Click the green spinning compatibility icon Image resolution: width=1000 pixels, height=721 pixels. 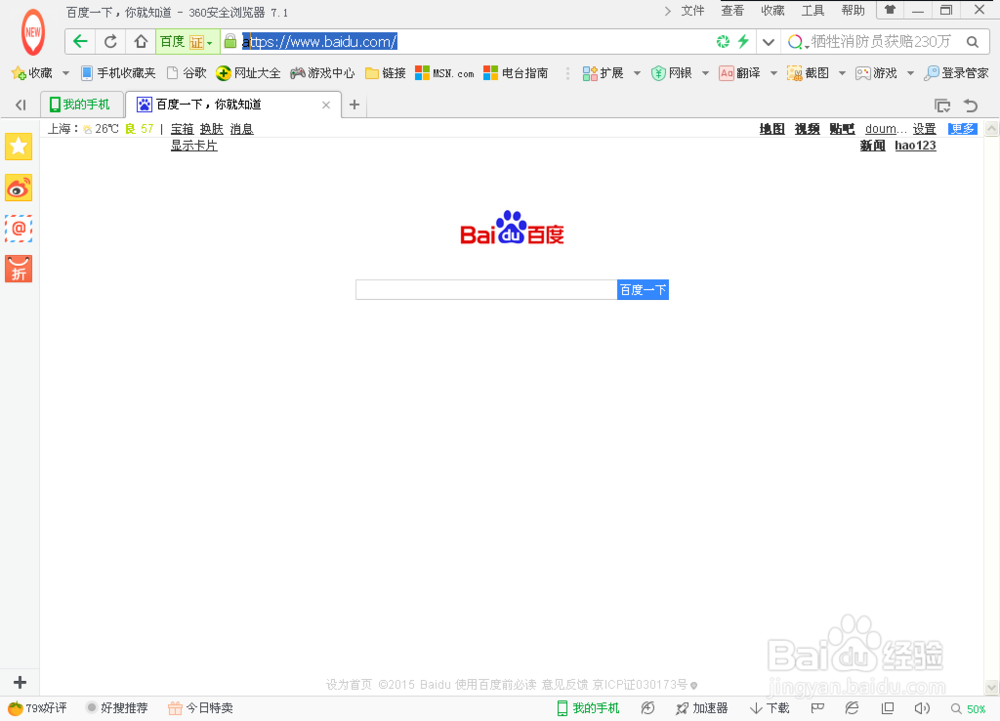point(723,41)
